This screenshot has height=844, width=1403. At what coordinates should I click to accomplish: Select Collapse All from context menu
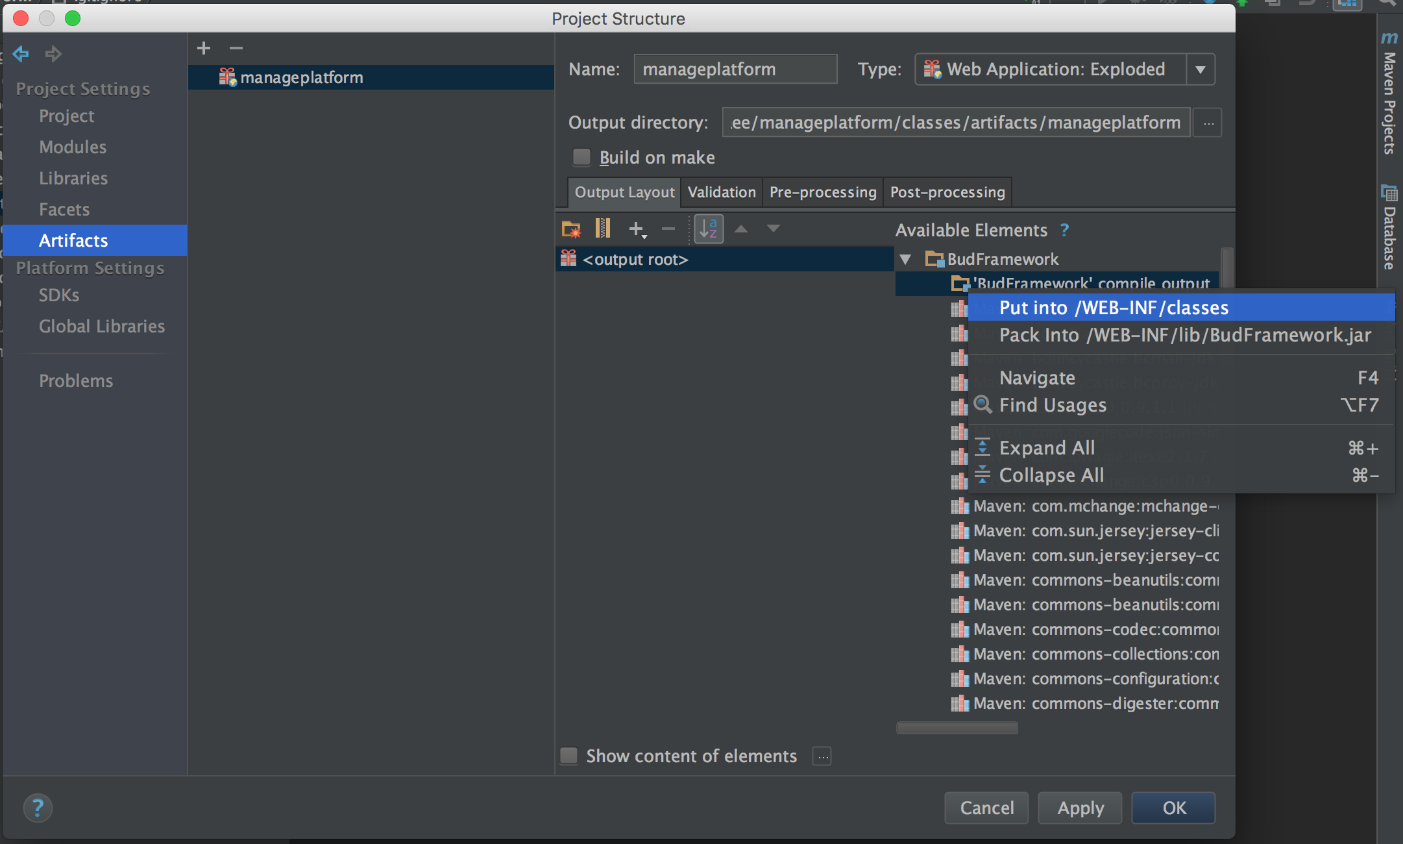[x=1181, y=475]
